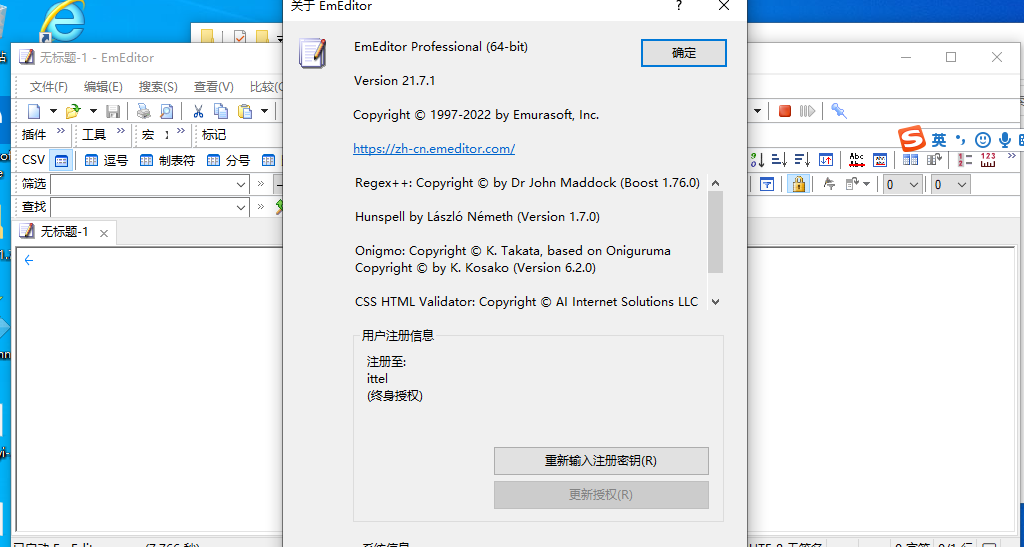Select the 无标题-1 document tab

pos(64,232)
